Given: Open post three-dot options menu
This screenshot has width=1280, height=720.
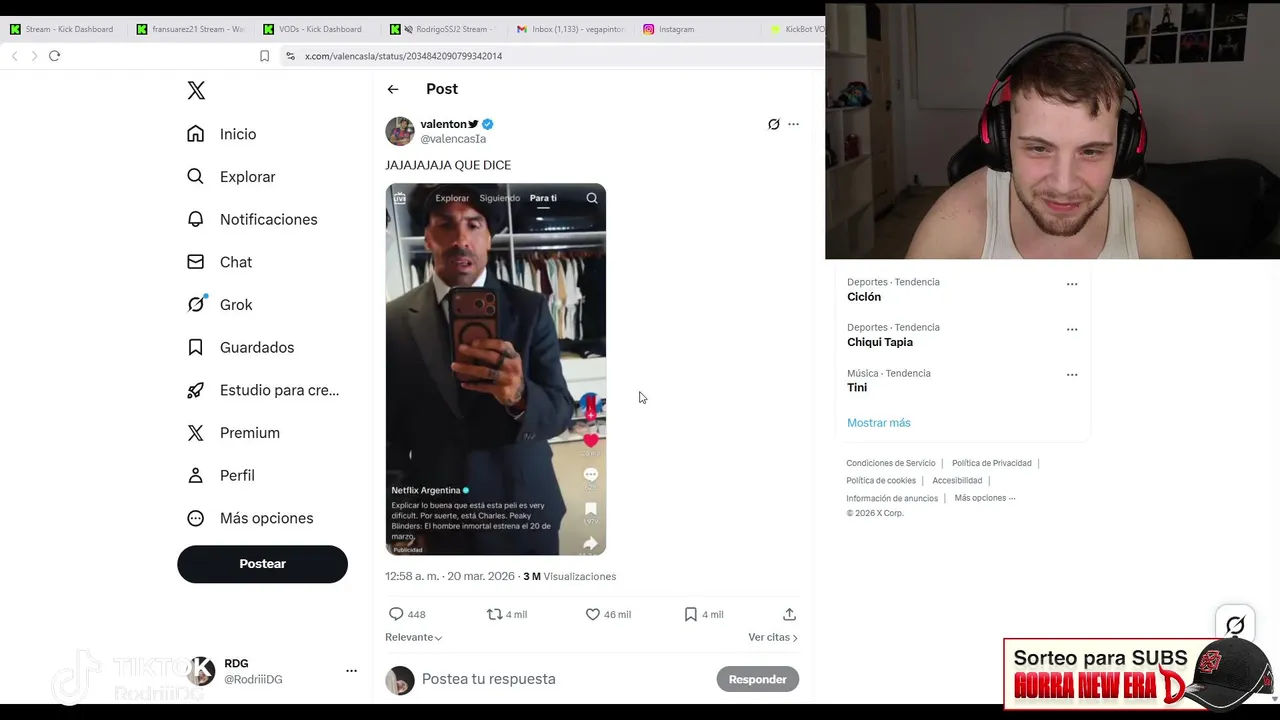Looking at the screenshot, I should (x=793, y=125).
